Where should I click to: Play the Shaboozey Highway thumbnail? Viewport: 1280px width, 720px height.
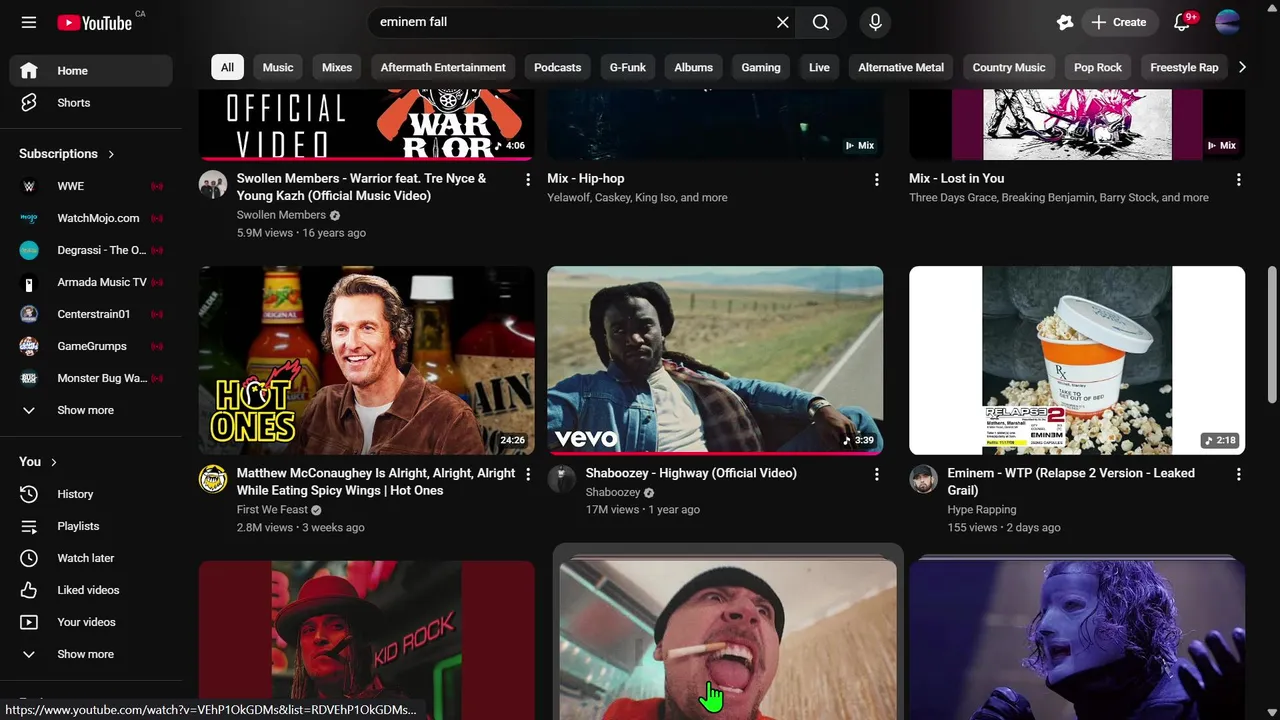[715, 360]
